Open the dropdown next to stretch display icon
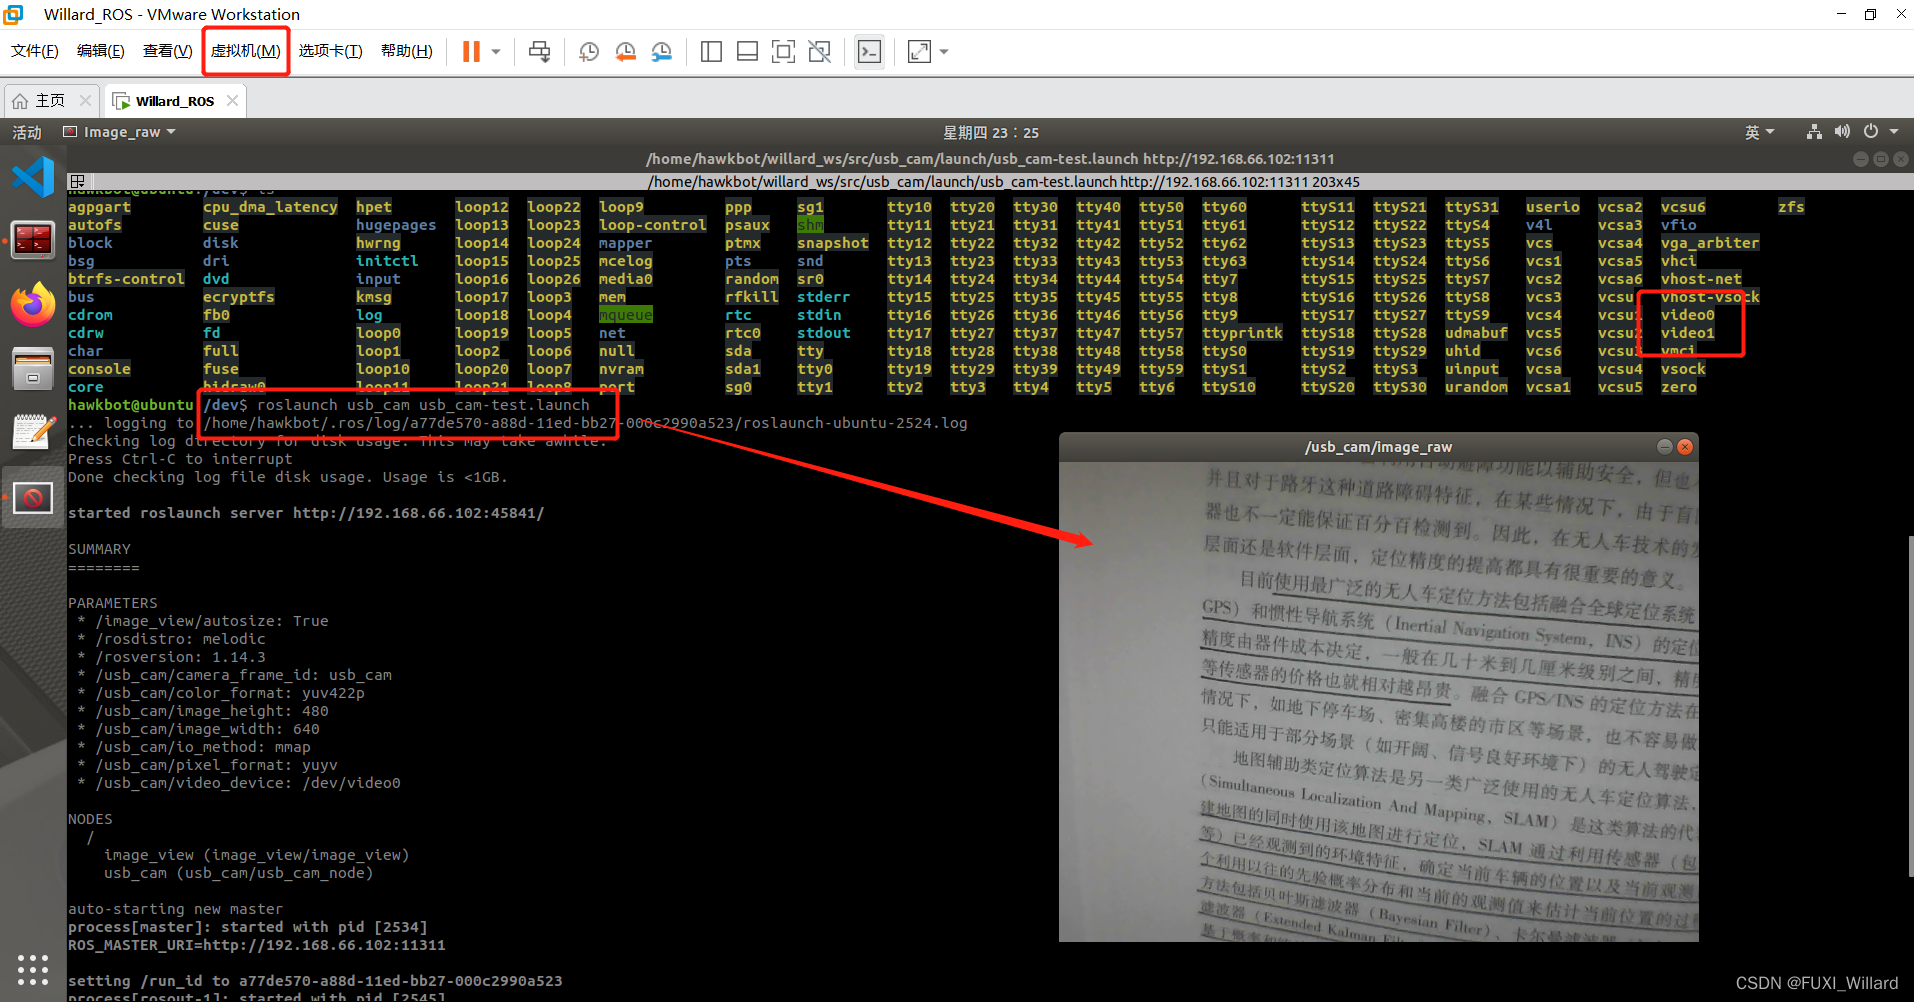Screen dimensions: 1914x1002 [x=944, y=51]
